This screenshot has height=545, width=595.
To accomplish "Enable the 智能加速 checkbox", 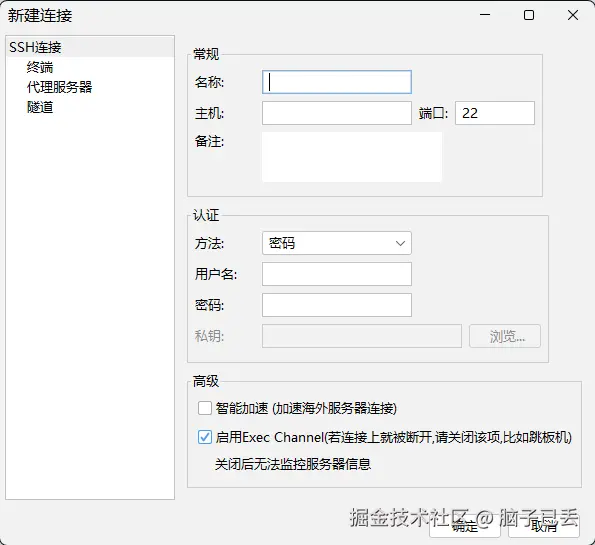I will 205,408.
